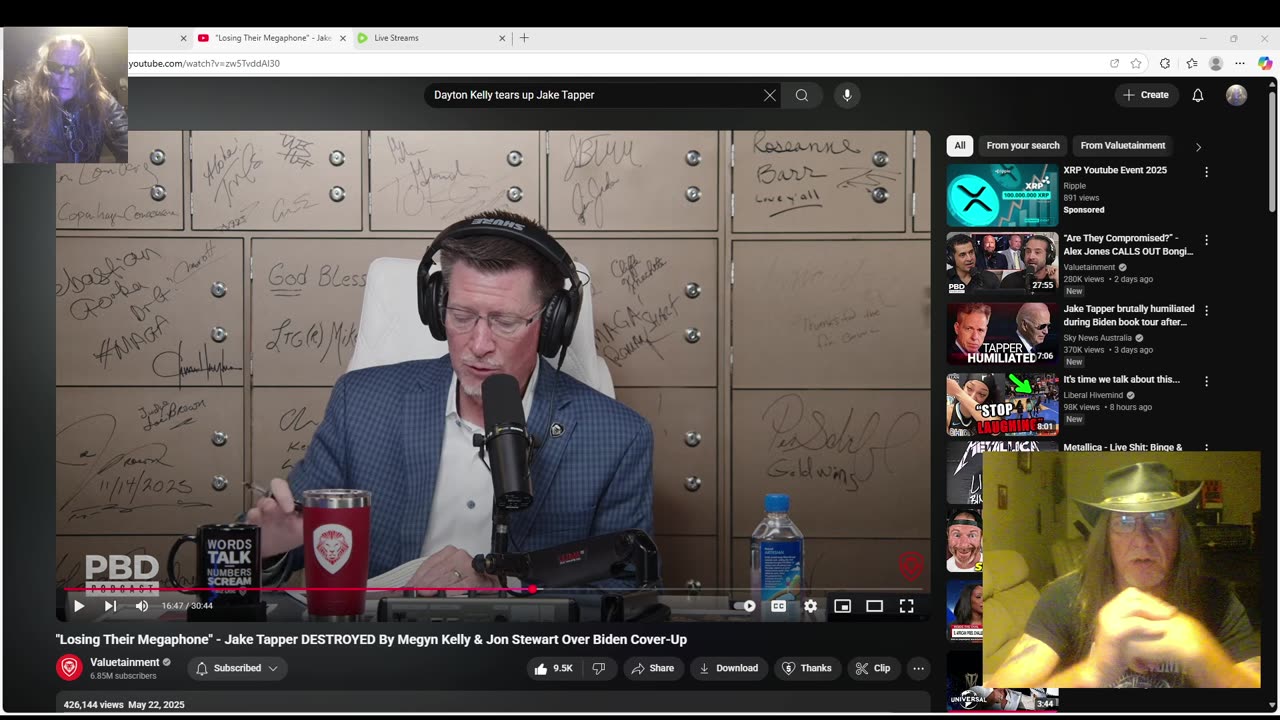This screenshot has height=720, width=1280.
Task: Send Thanks to the creator
Action: click(x=807, y=668)
